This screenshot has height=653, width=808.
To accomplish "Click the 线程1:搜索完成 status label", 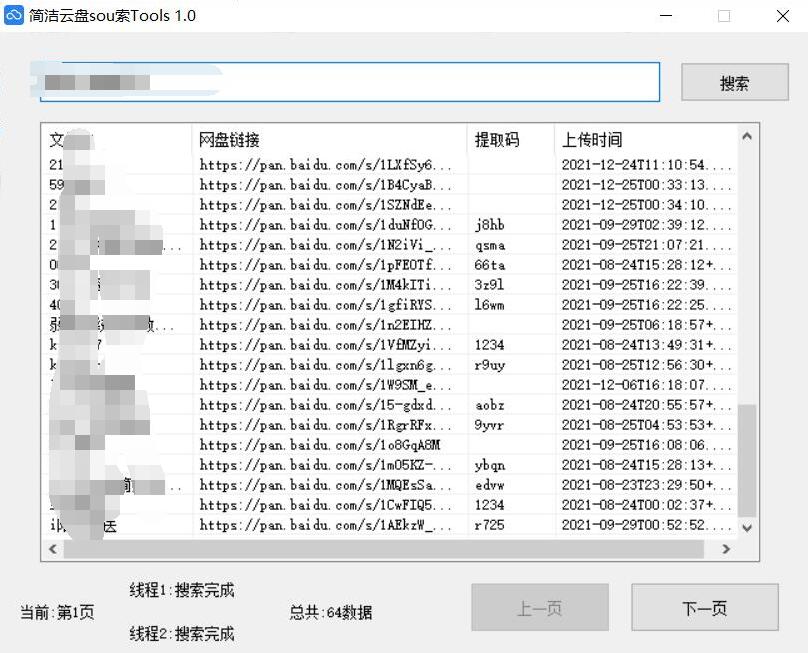I will pyautogui.click(x=182, y=590).
